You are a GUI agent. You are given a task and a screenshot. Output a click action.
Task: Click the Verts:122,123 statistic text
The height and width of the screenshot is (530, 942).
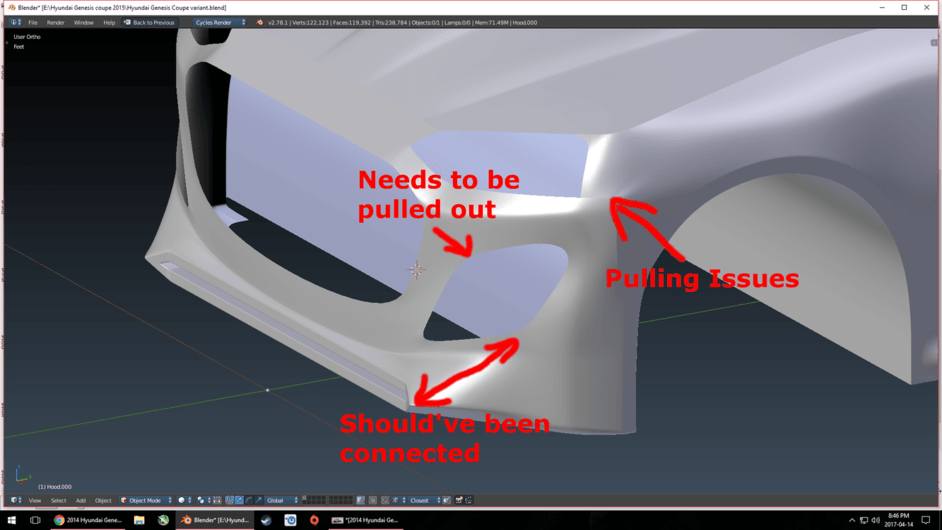pyautogui.click(x=310, y=23)
